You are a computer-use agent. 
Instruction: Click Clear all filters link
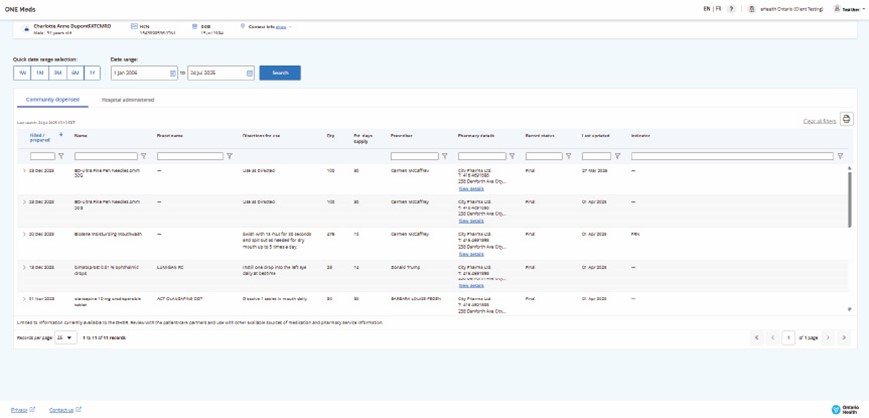point(819,121)
